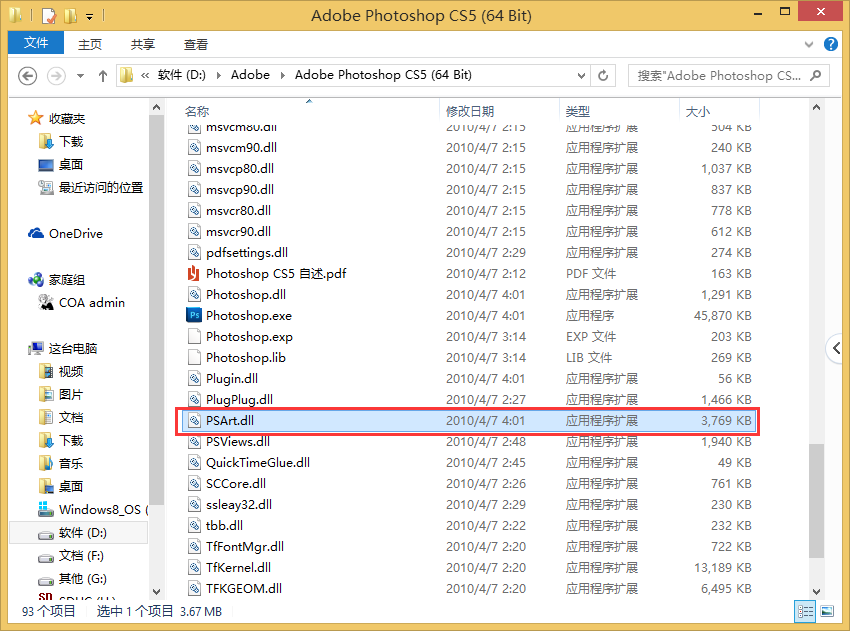Open 音乐 folder in sidebar

[71, 463]
